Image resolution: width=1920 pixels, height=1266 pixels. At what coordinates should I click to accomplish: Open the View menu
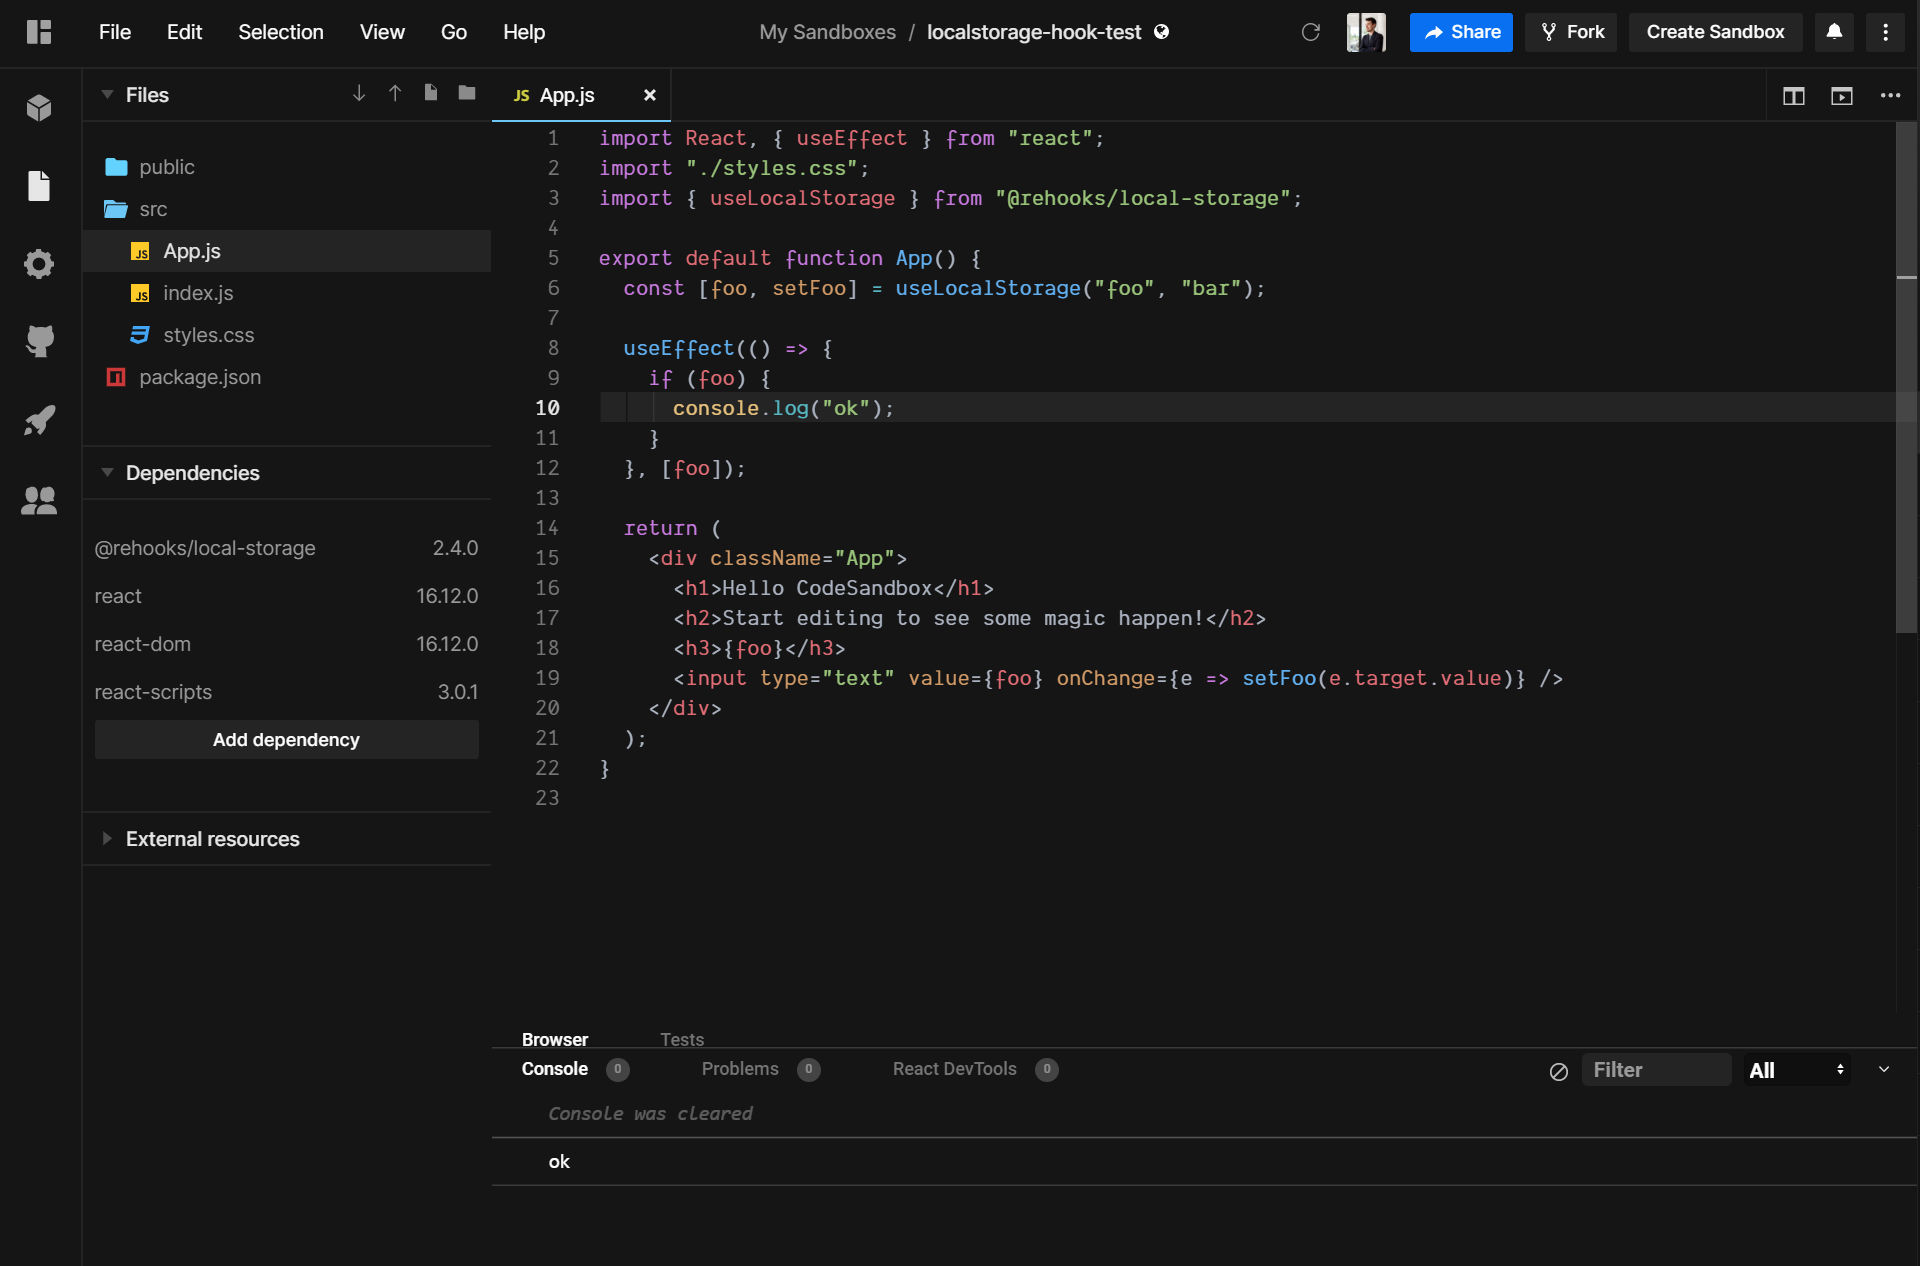coord(382,32)
